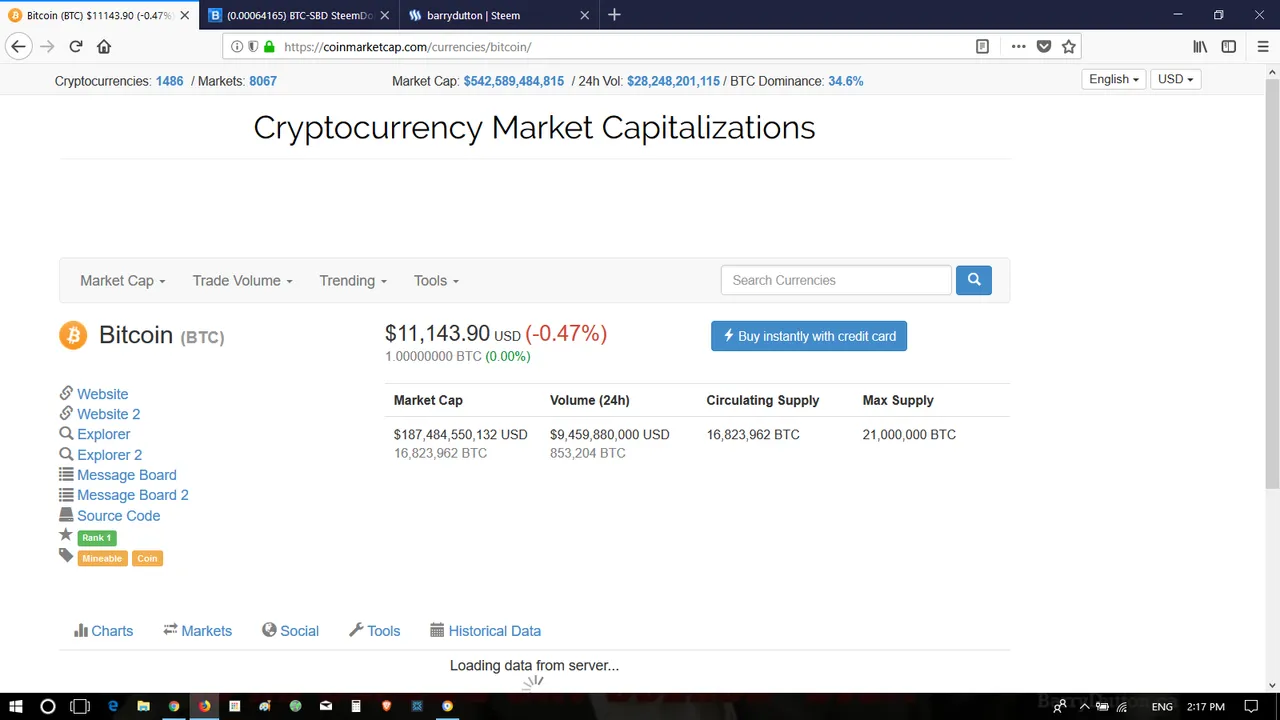The image size is (1280, 720).
Task: Click the orange Bitcoin logo
Action: click(x=73, y=335)
